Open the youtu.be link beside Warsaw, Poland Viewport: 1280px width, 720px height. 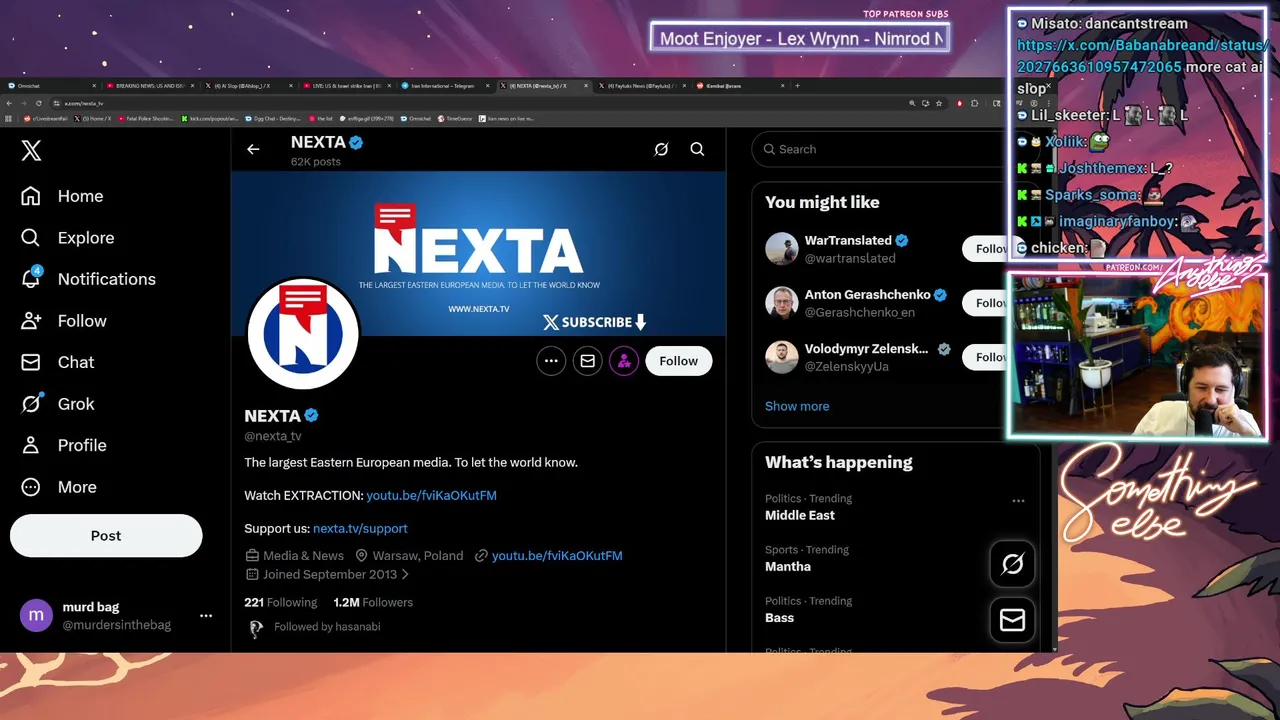[557, 555]
